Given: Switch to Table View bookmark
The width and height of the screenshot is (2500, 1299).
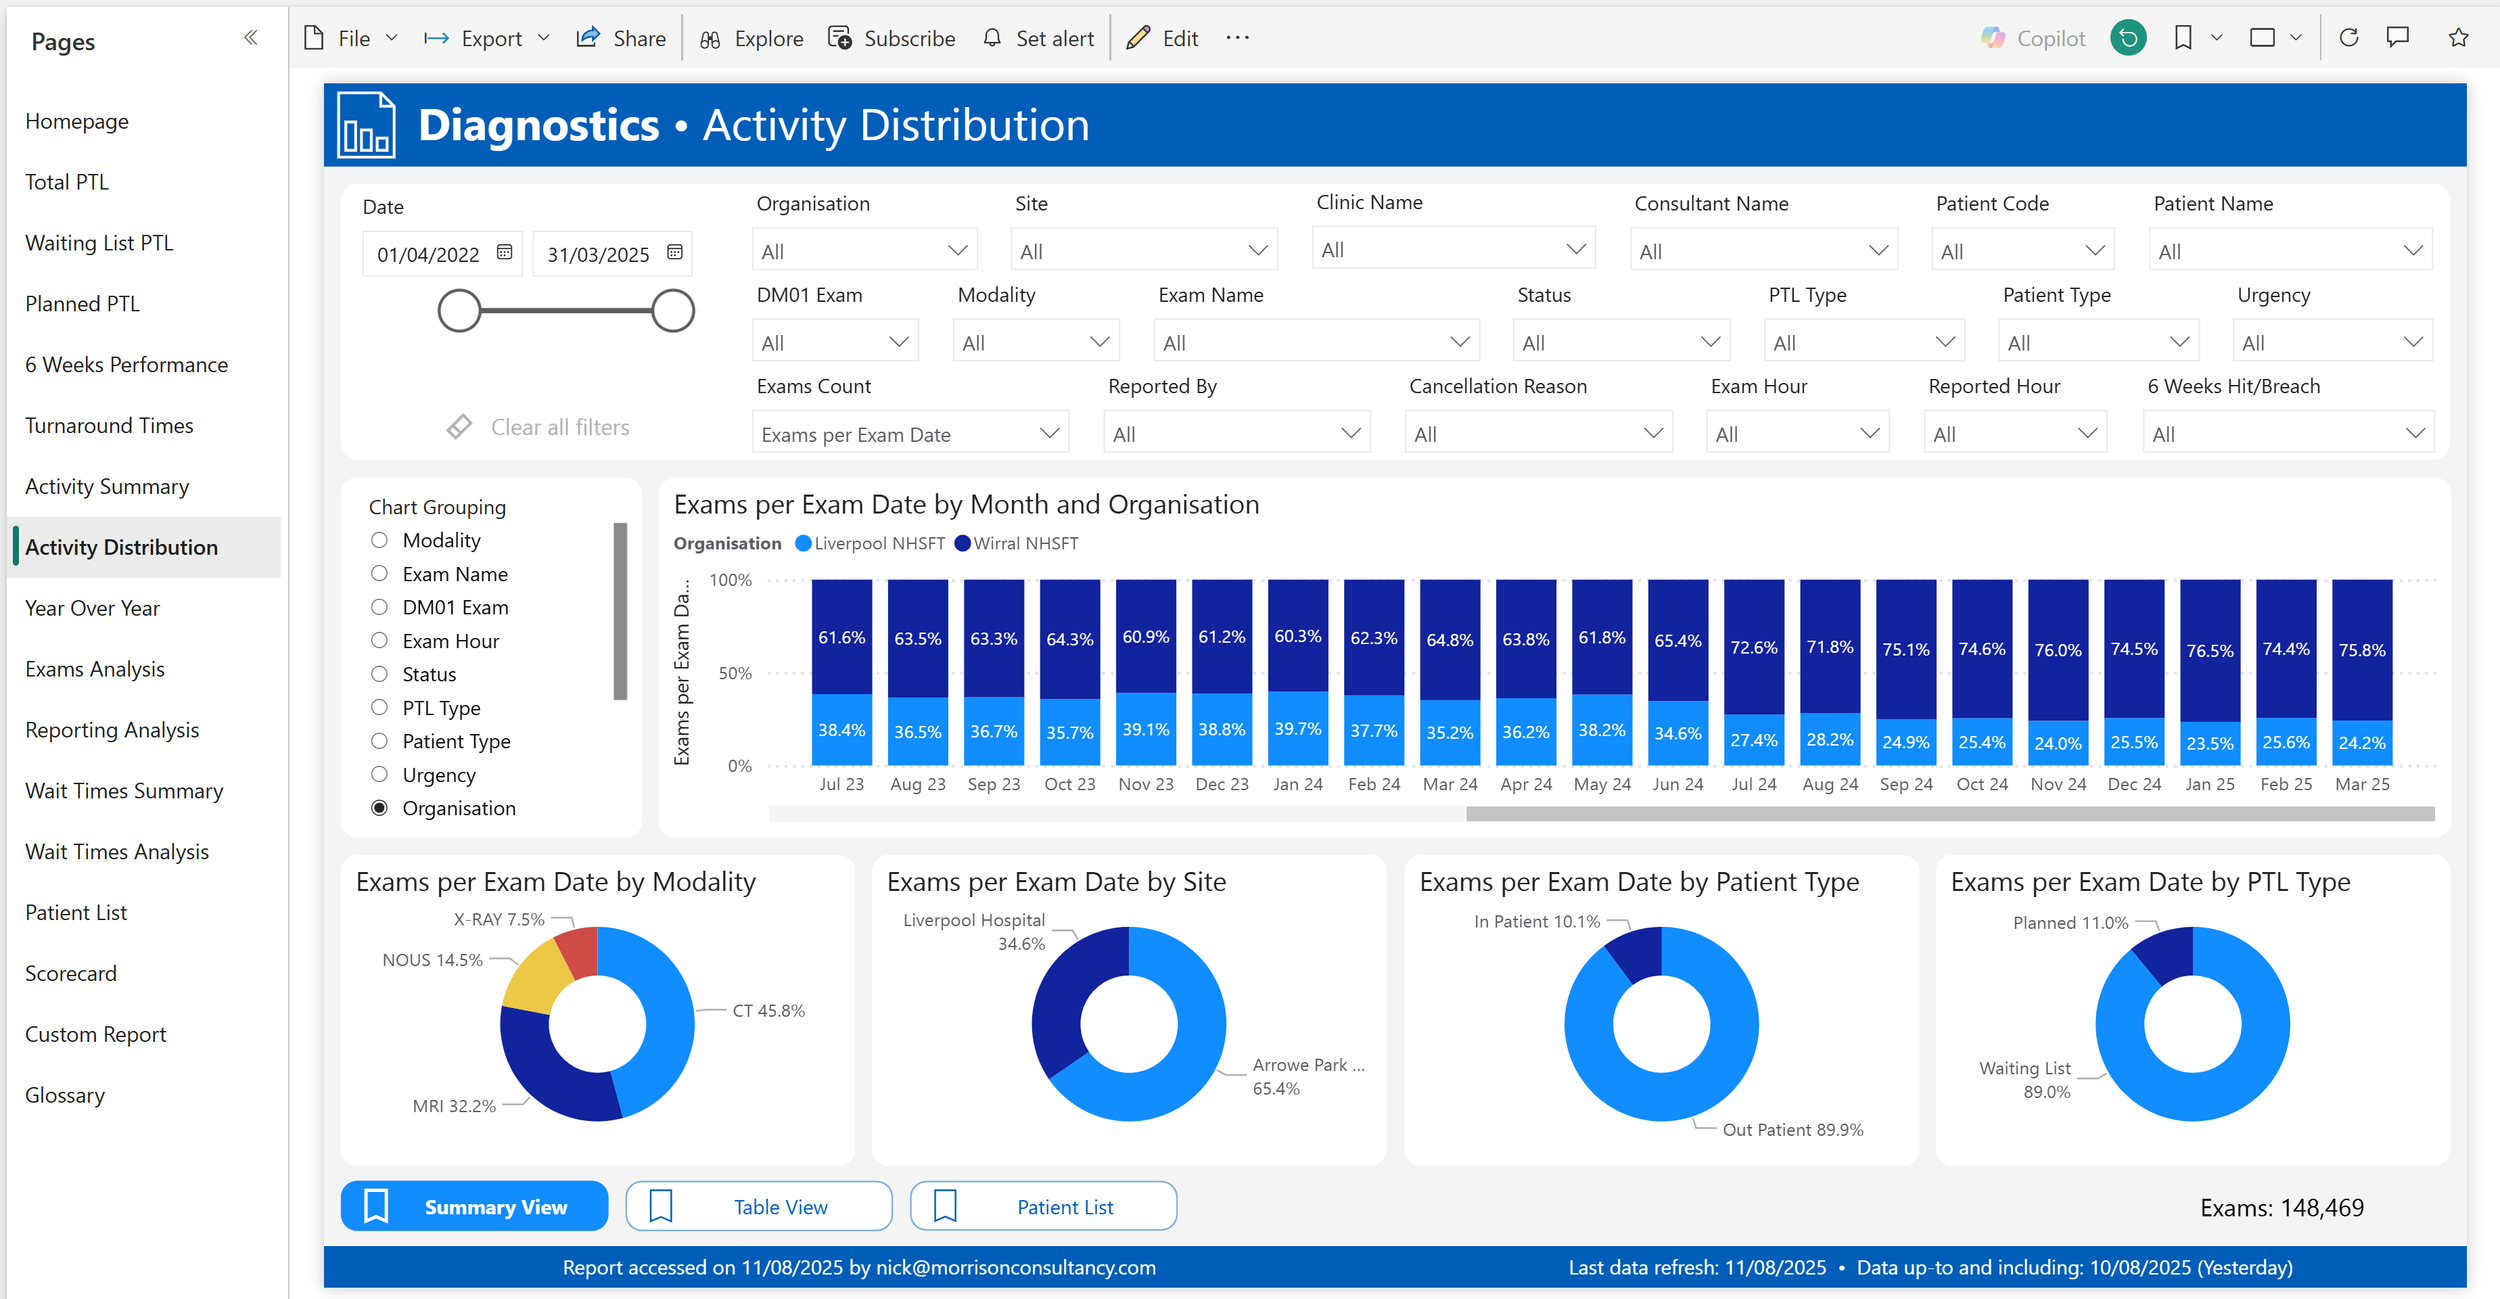Looking at the screenshot, I should click(x=758, y=1206).
